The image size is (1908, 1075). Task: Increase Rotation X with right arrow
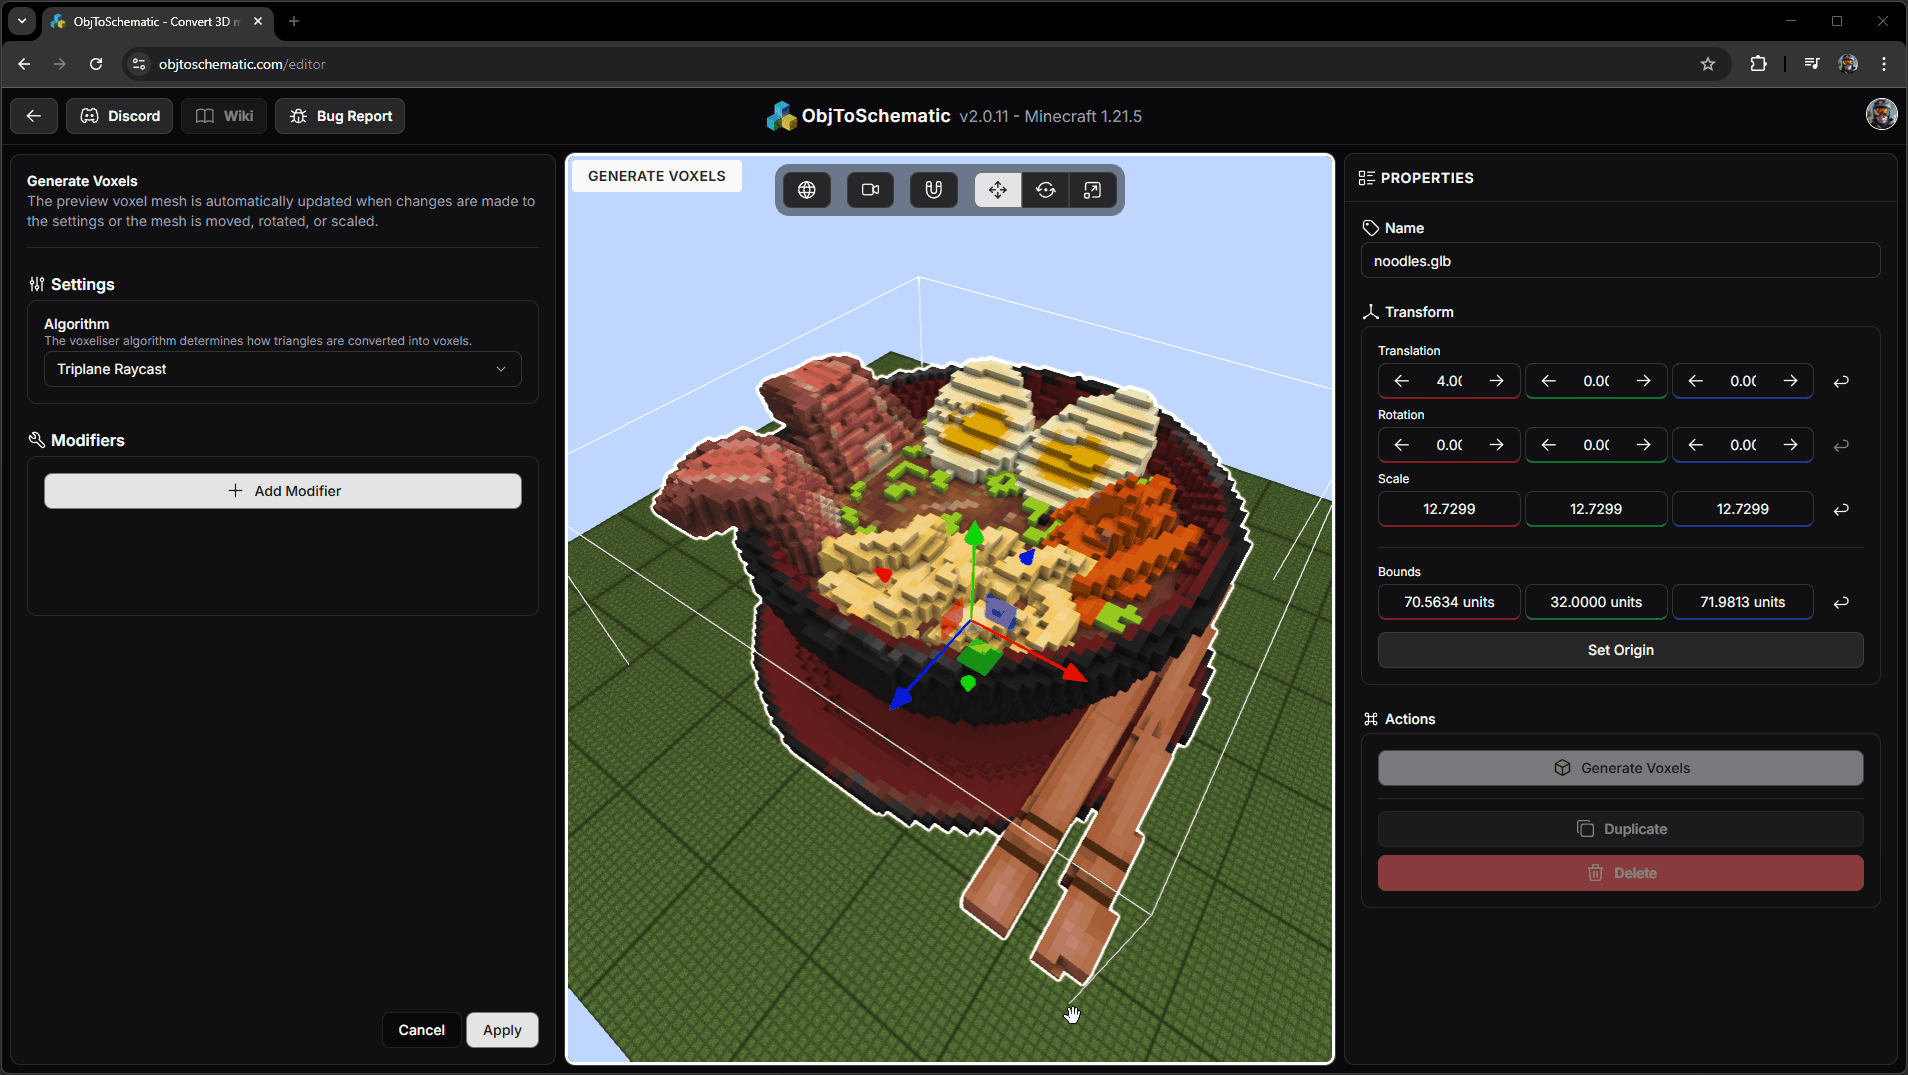click(1497, 445)
